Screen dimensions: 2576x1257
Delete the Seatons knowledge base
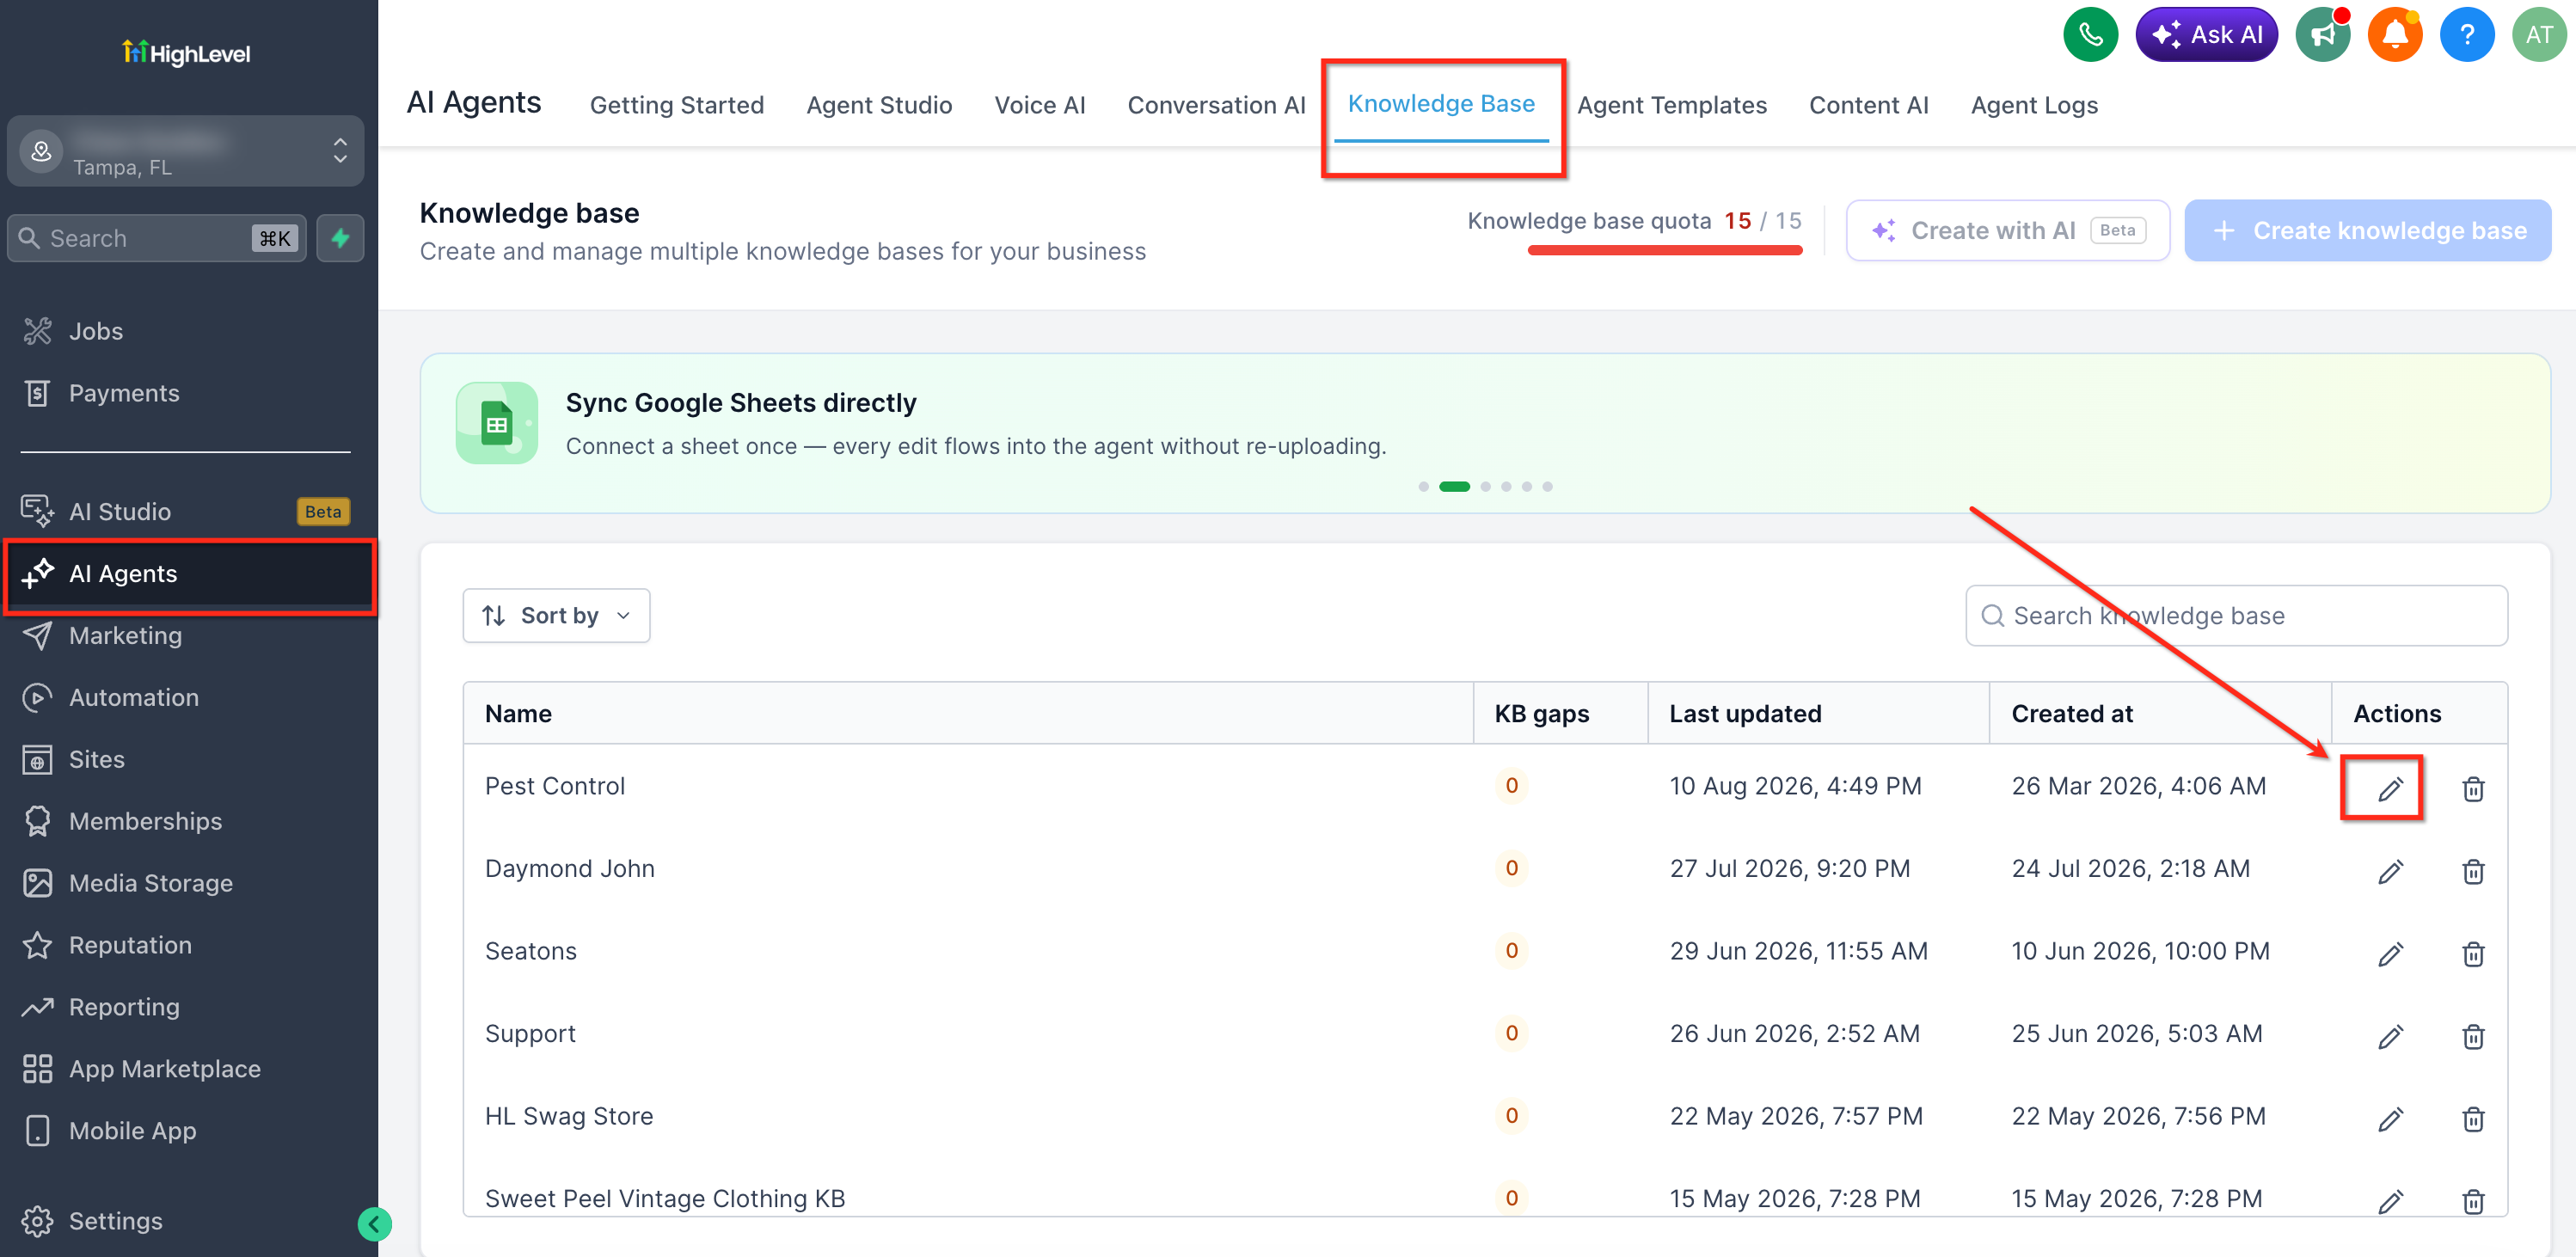point(2473,954)
